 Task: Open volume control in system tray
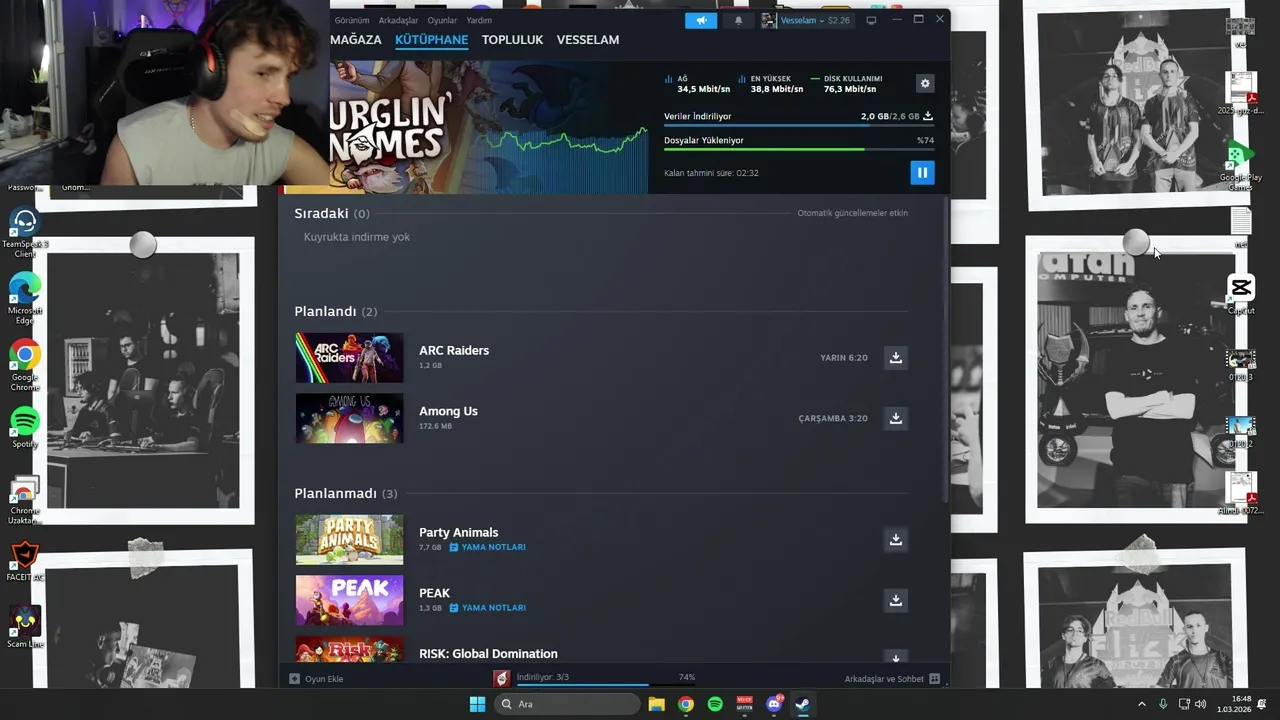pos(1200,704)
